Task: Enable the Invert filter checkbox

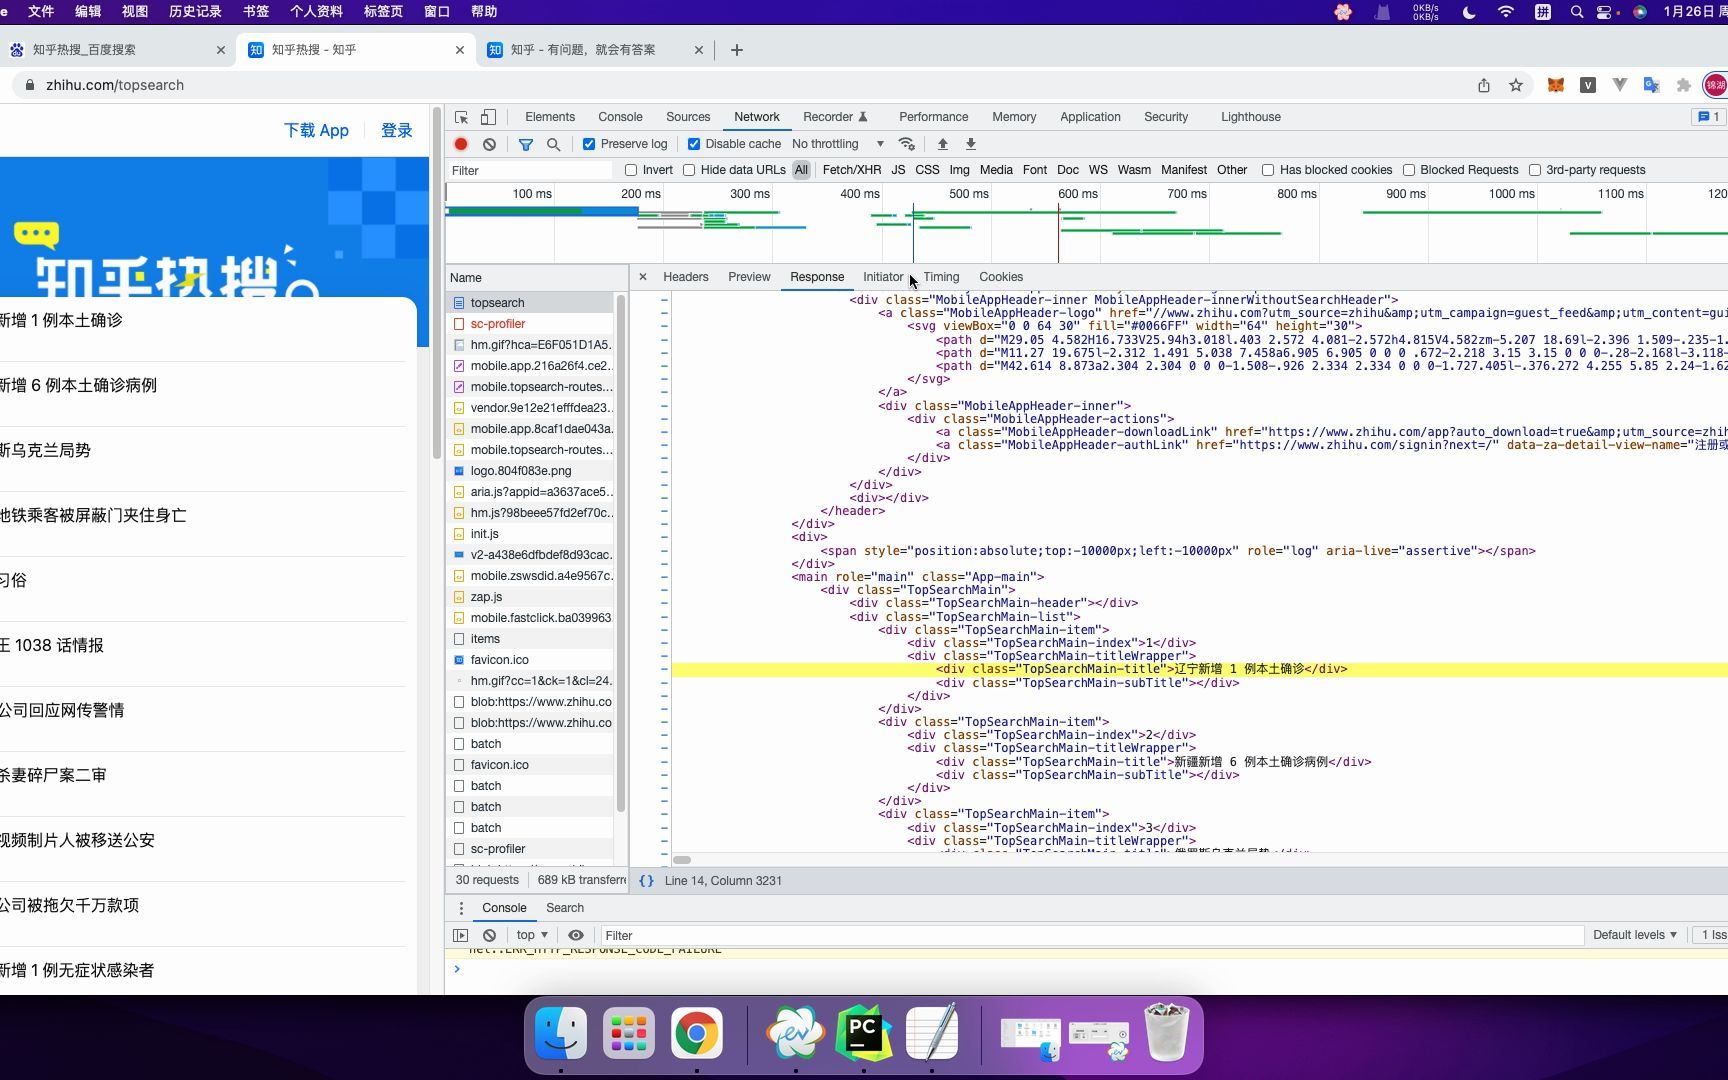Action: pyautogui.click(x=631, y=170)
